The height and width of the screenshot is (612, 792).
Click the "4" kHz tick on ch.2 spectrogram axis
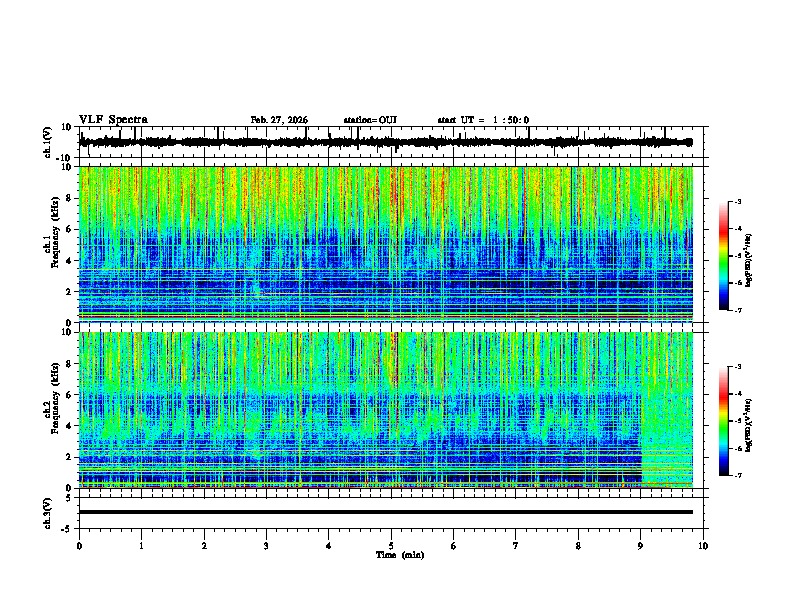pos(70,426)
